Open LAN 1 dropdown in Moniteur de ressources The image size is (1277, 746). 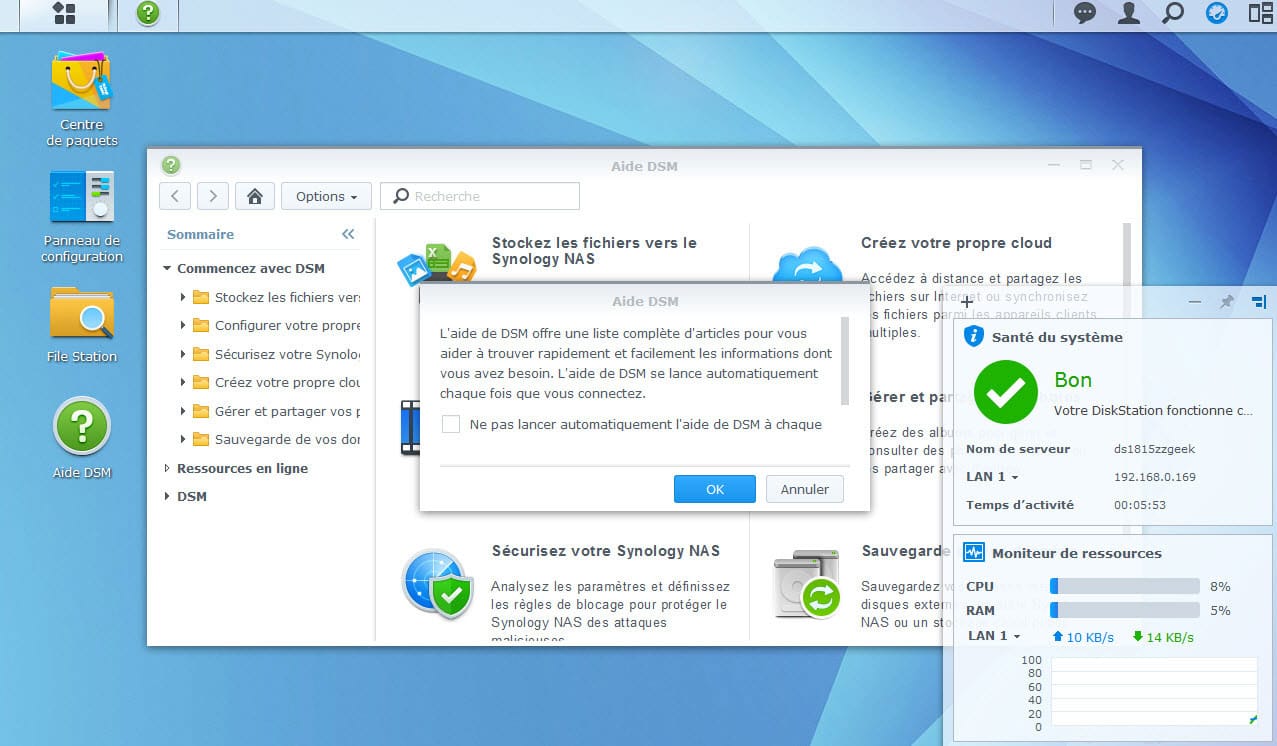tap(994, 636)
